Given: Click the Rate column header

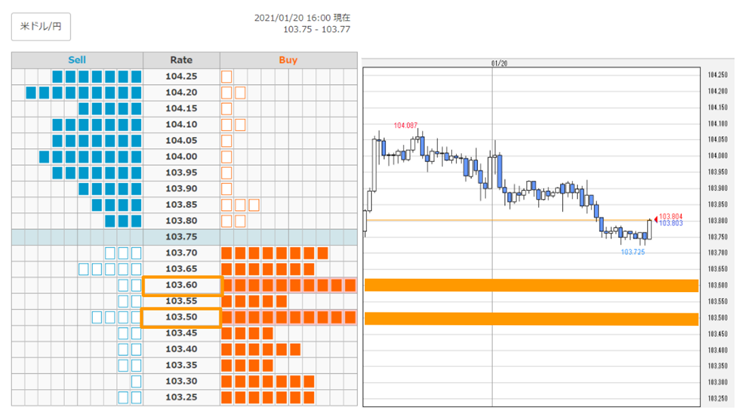Looking at the screenshot, I should tap(181, 60).
